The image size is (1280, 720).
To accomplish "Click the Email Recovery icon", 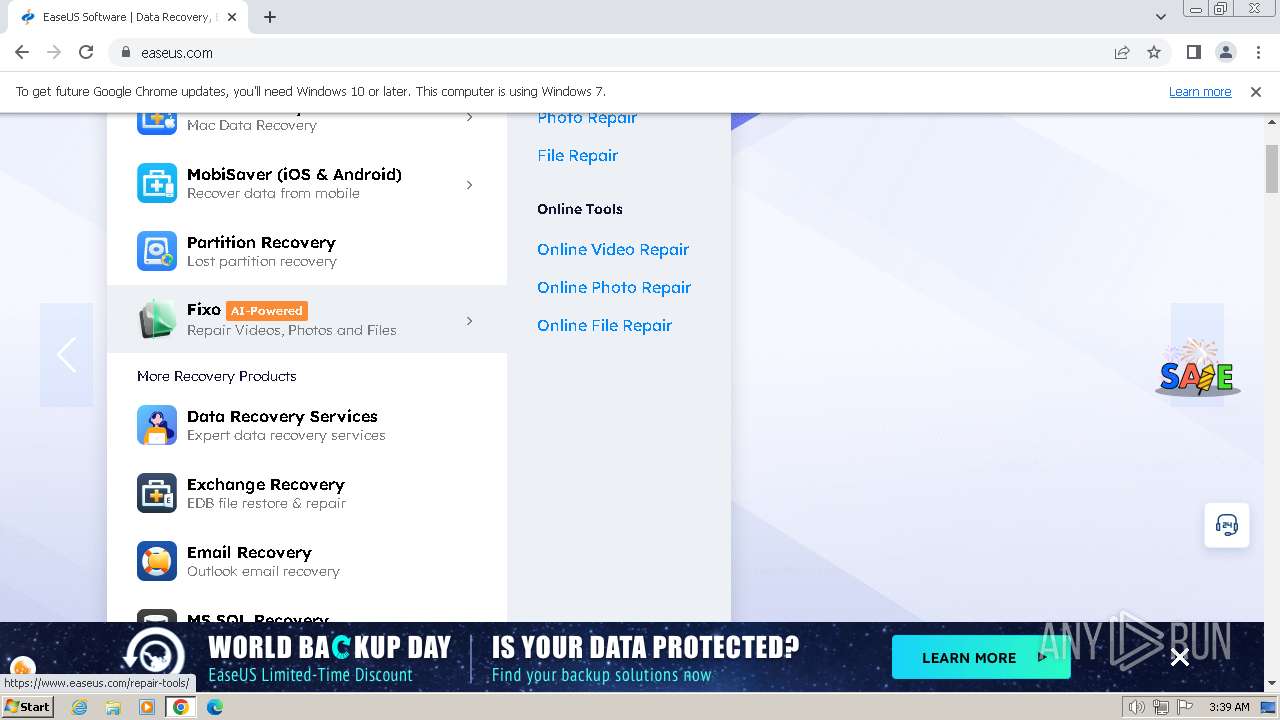I will 157,561.
